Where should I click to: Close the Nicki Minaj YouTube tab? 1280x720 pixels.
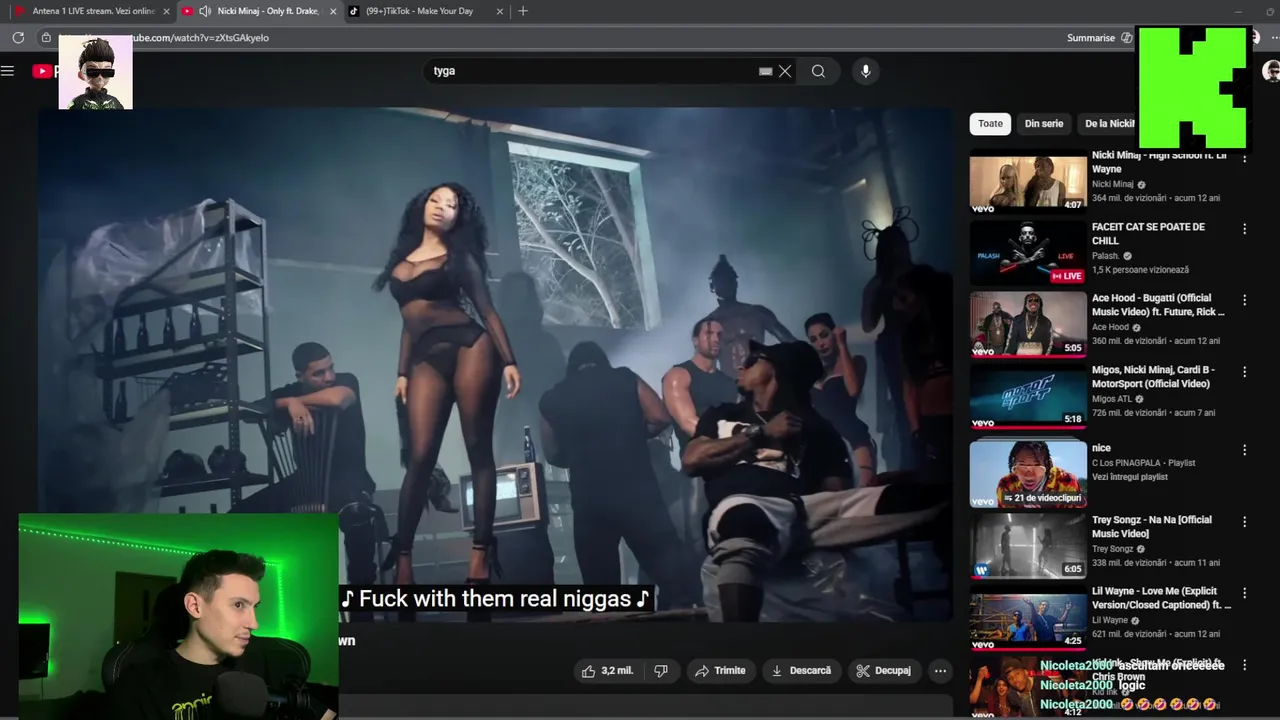click(x=333, y=11)
